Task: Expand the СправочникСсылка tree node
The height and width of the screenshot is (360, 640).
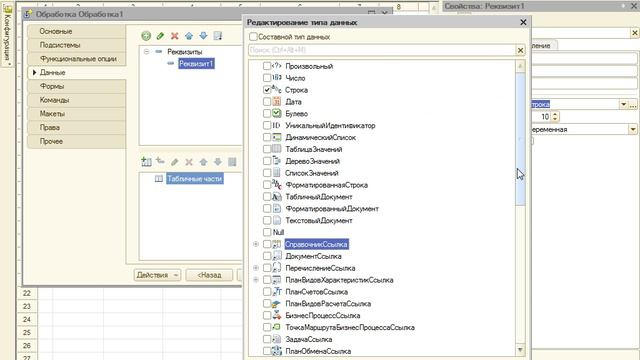Action: click(256, 244)
